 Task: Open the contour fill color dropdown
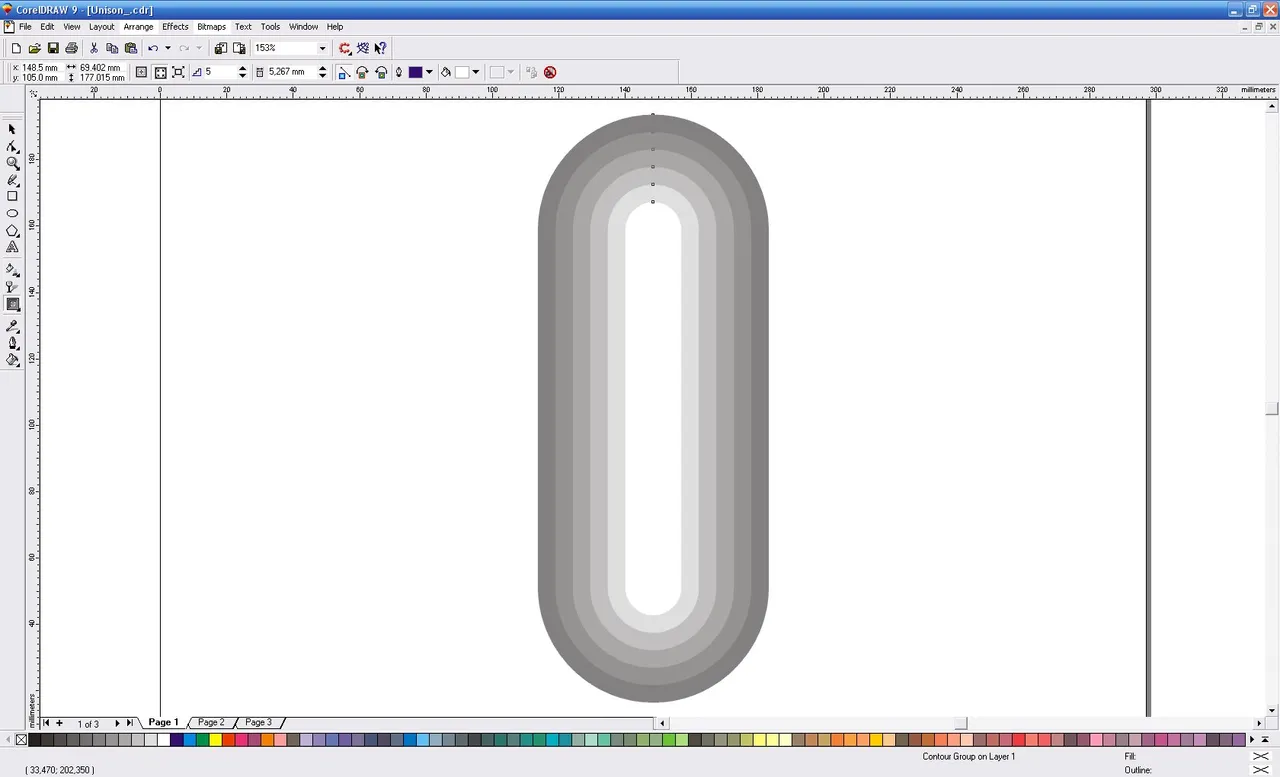click(x=475, y=72)
